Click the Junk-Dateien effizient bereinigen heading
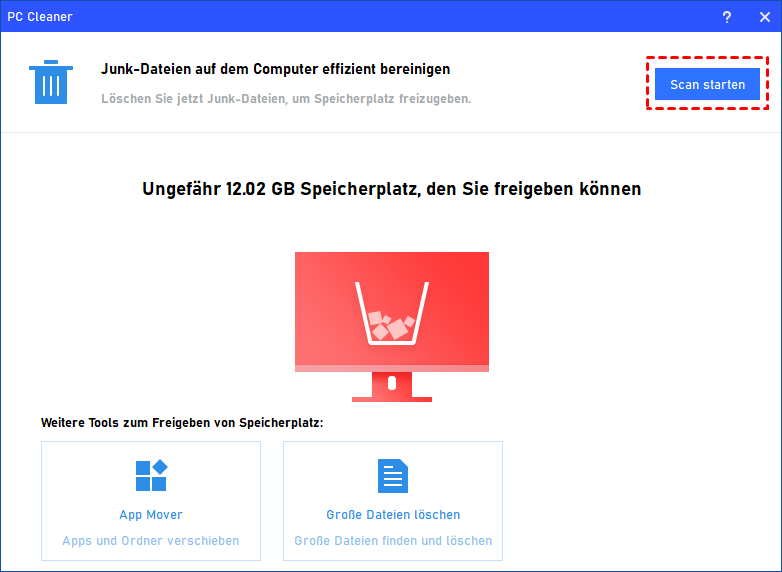 click(x=275, y=69)
